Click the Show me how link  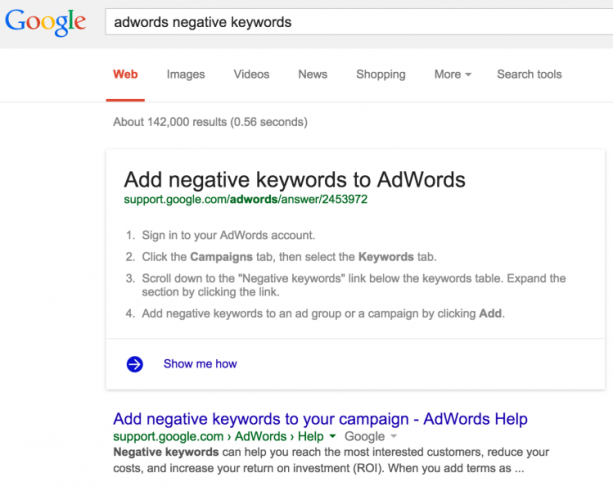click(x=200, y=364)
